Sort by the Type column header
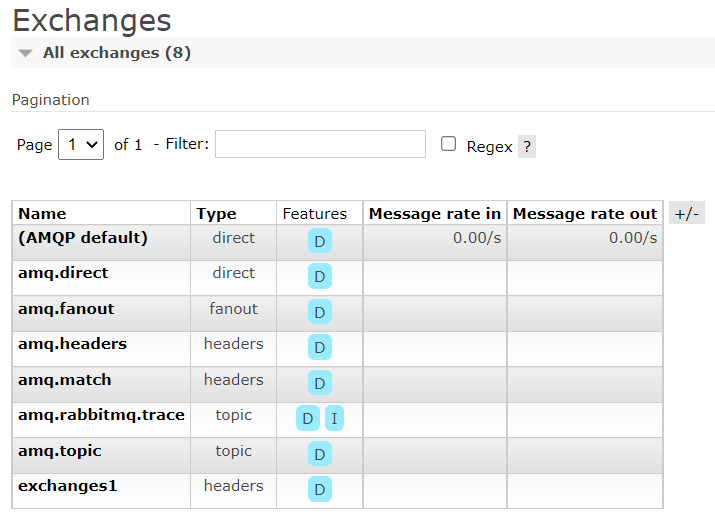This screenshot has height=523, width=715. [216, 213]
